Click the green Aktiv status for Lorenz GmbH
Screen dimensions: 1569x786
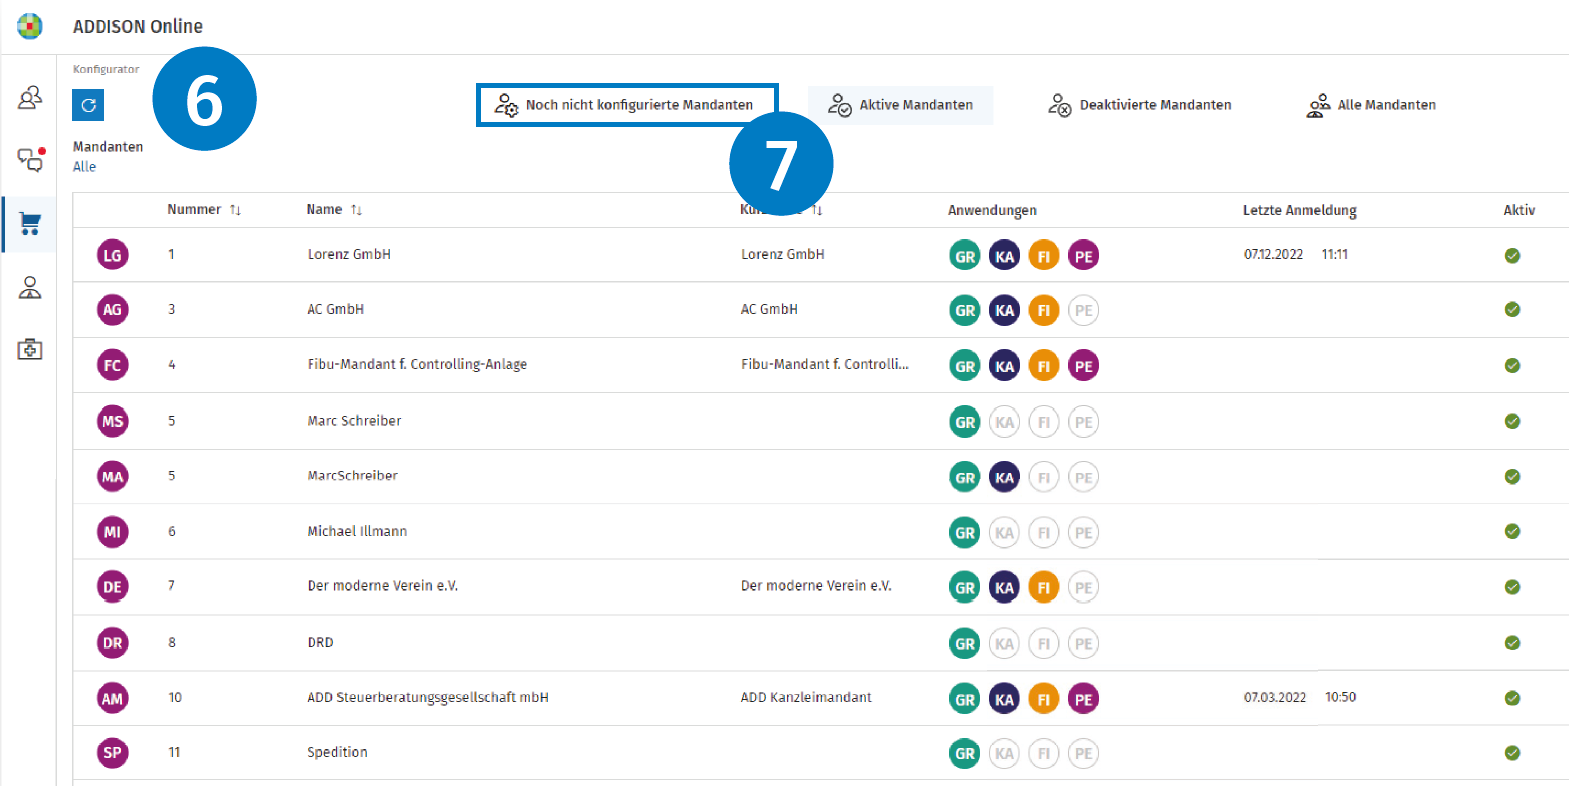click(x=1512, y=255)
